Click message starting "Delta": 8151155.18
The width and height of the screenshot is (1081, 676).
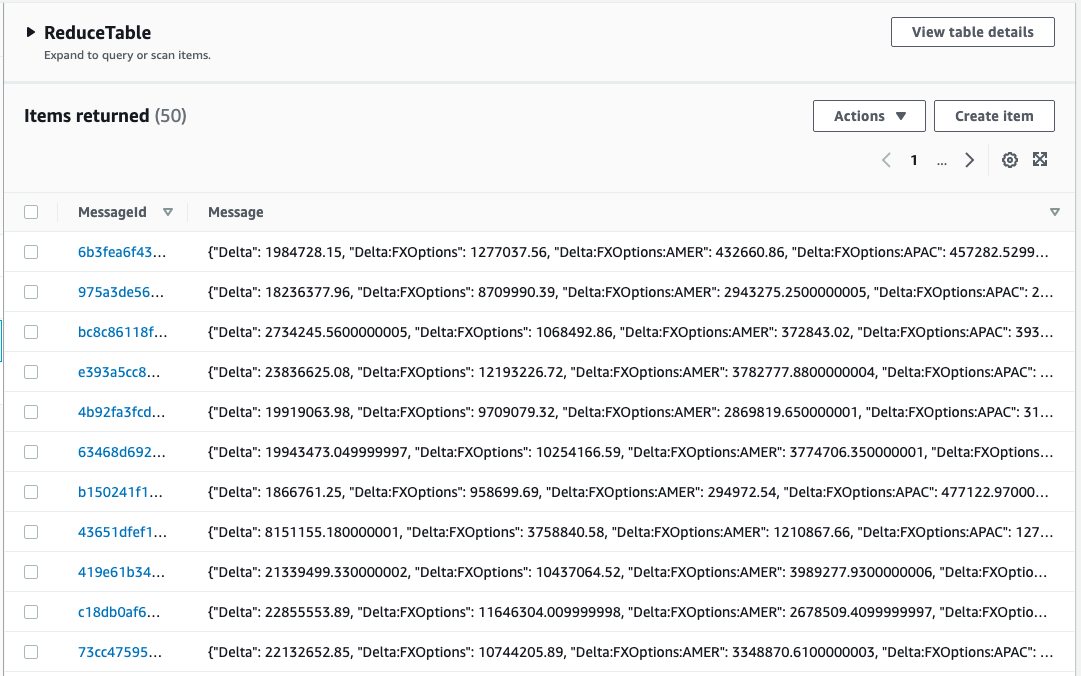630,532
